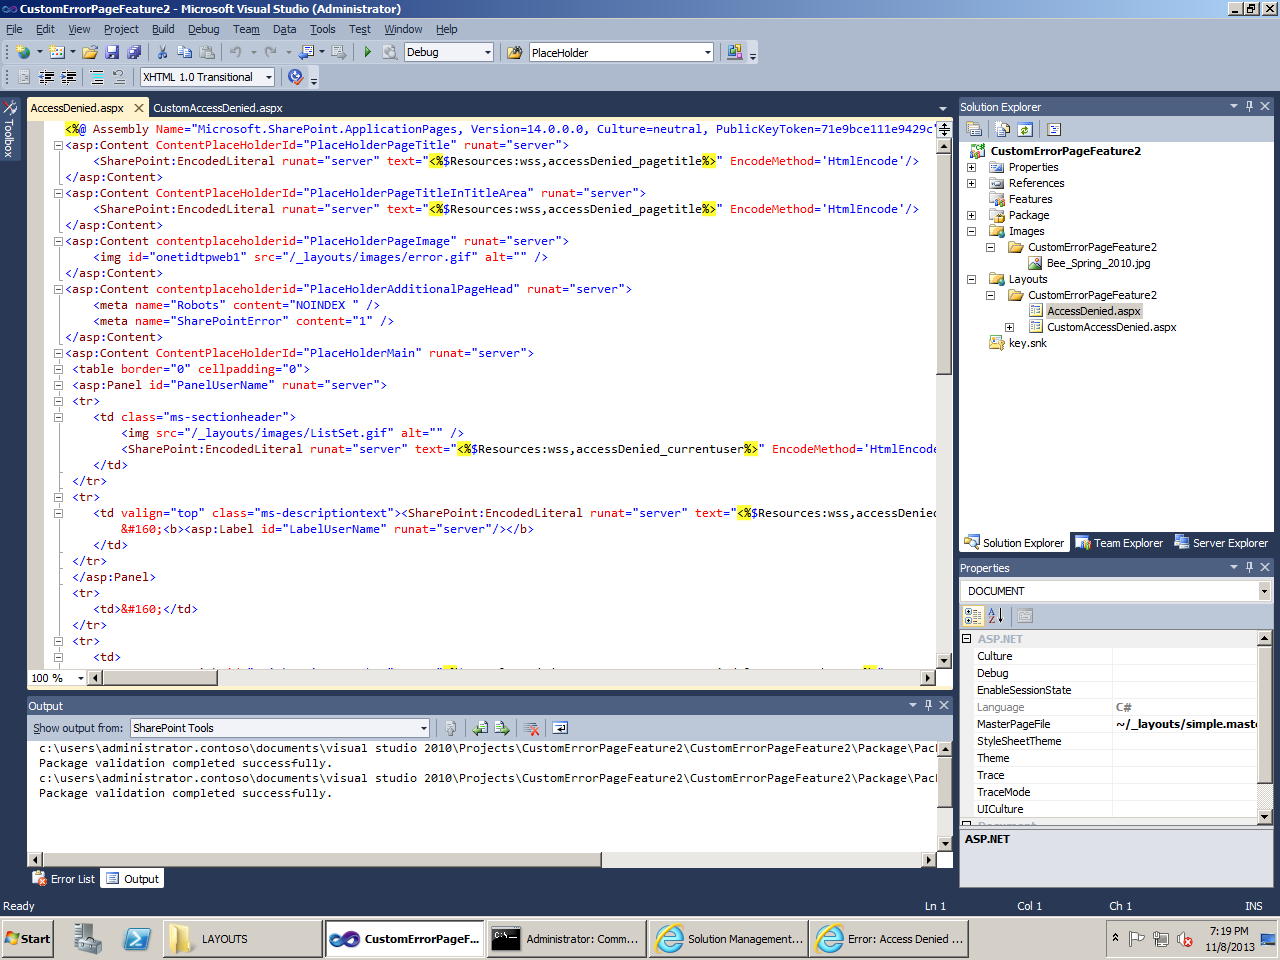
Task: Open the Toolbox side tab
Action: [x=9, y=129]
